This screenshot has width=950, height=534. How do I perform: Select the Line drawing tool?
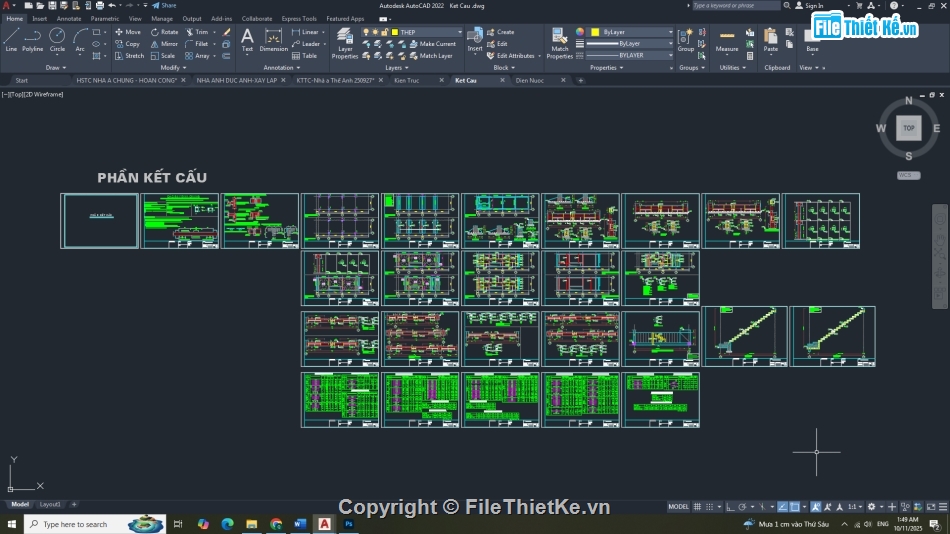coord(11,38)
